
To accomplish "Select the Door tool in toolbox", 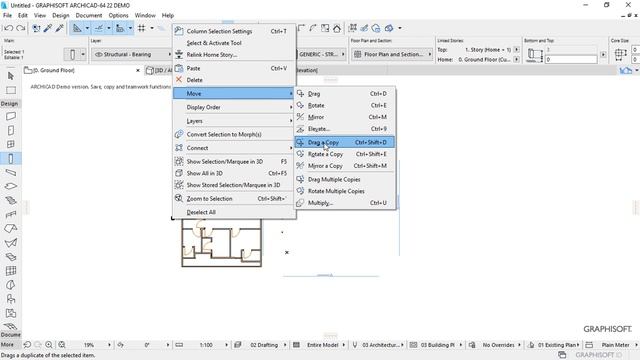I will tap(11, 130).
